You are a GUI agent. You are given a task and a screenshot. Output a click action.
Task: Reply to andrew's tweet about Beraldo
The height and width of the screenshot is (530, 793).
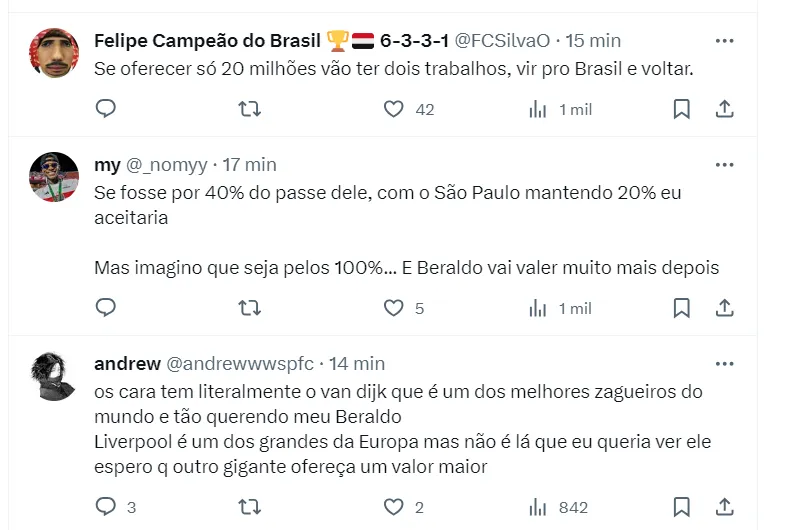(x=106, y=507)
